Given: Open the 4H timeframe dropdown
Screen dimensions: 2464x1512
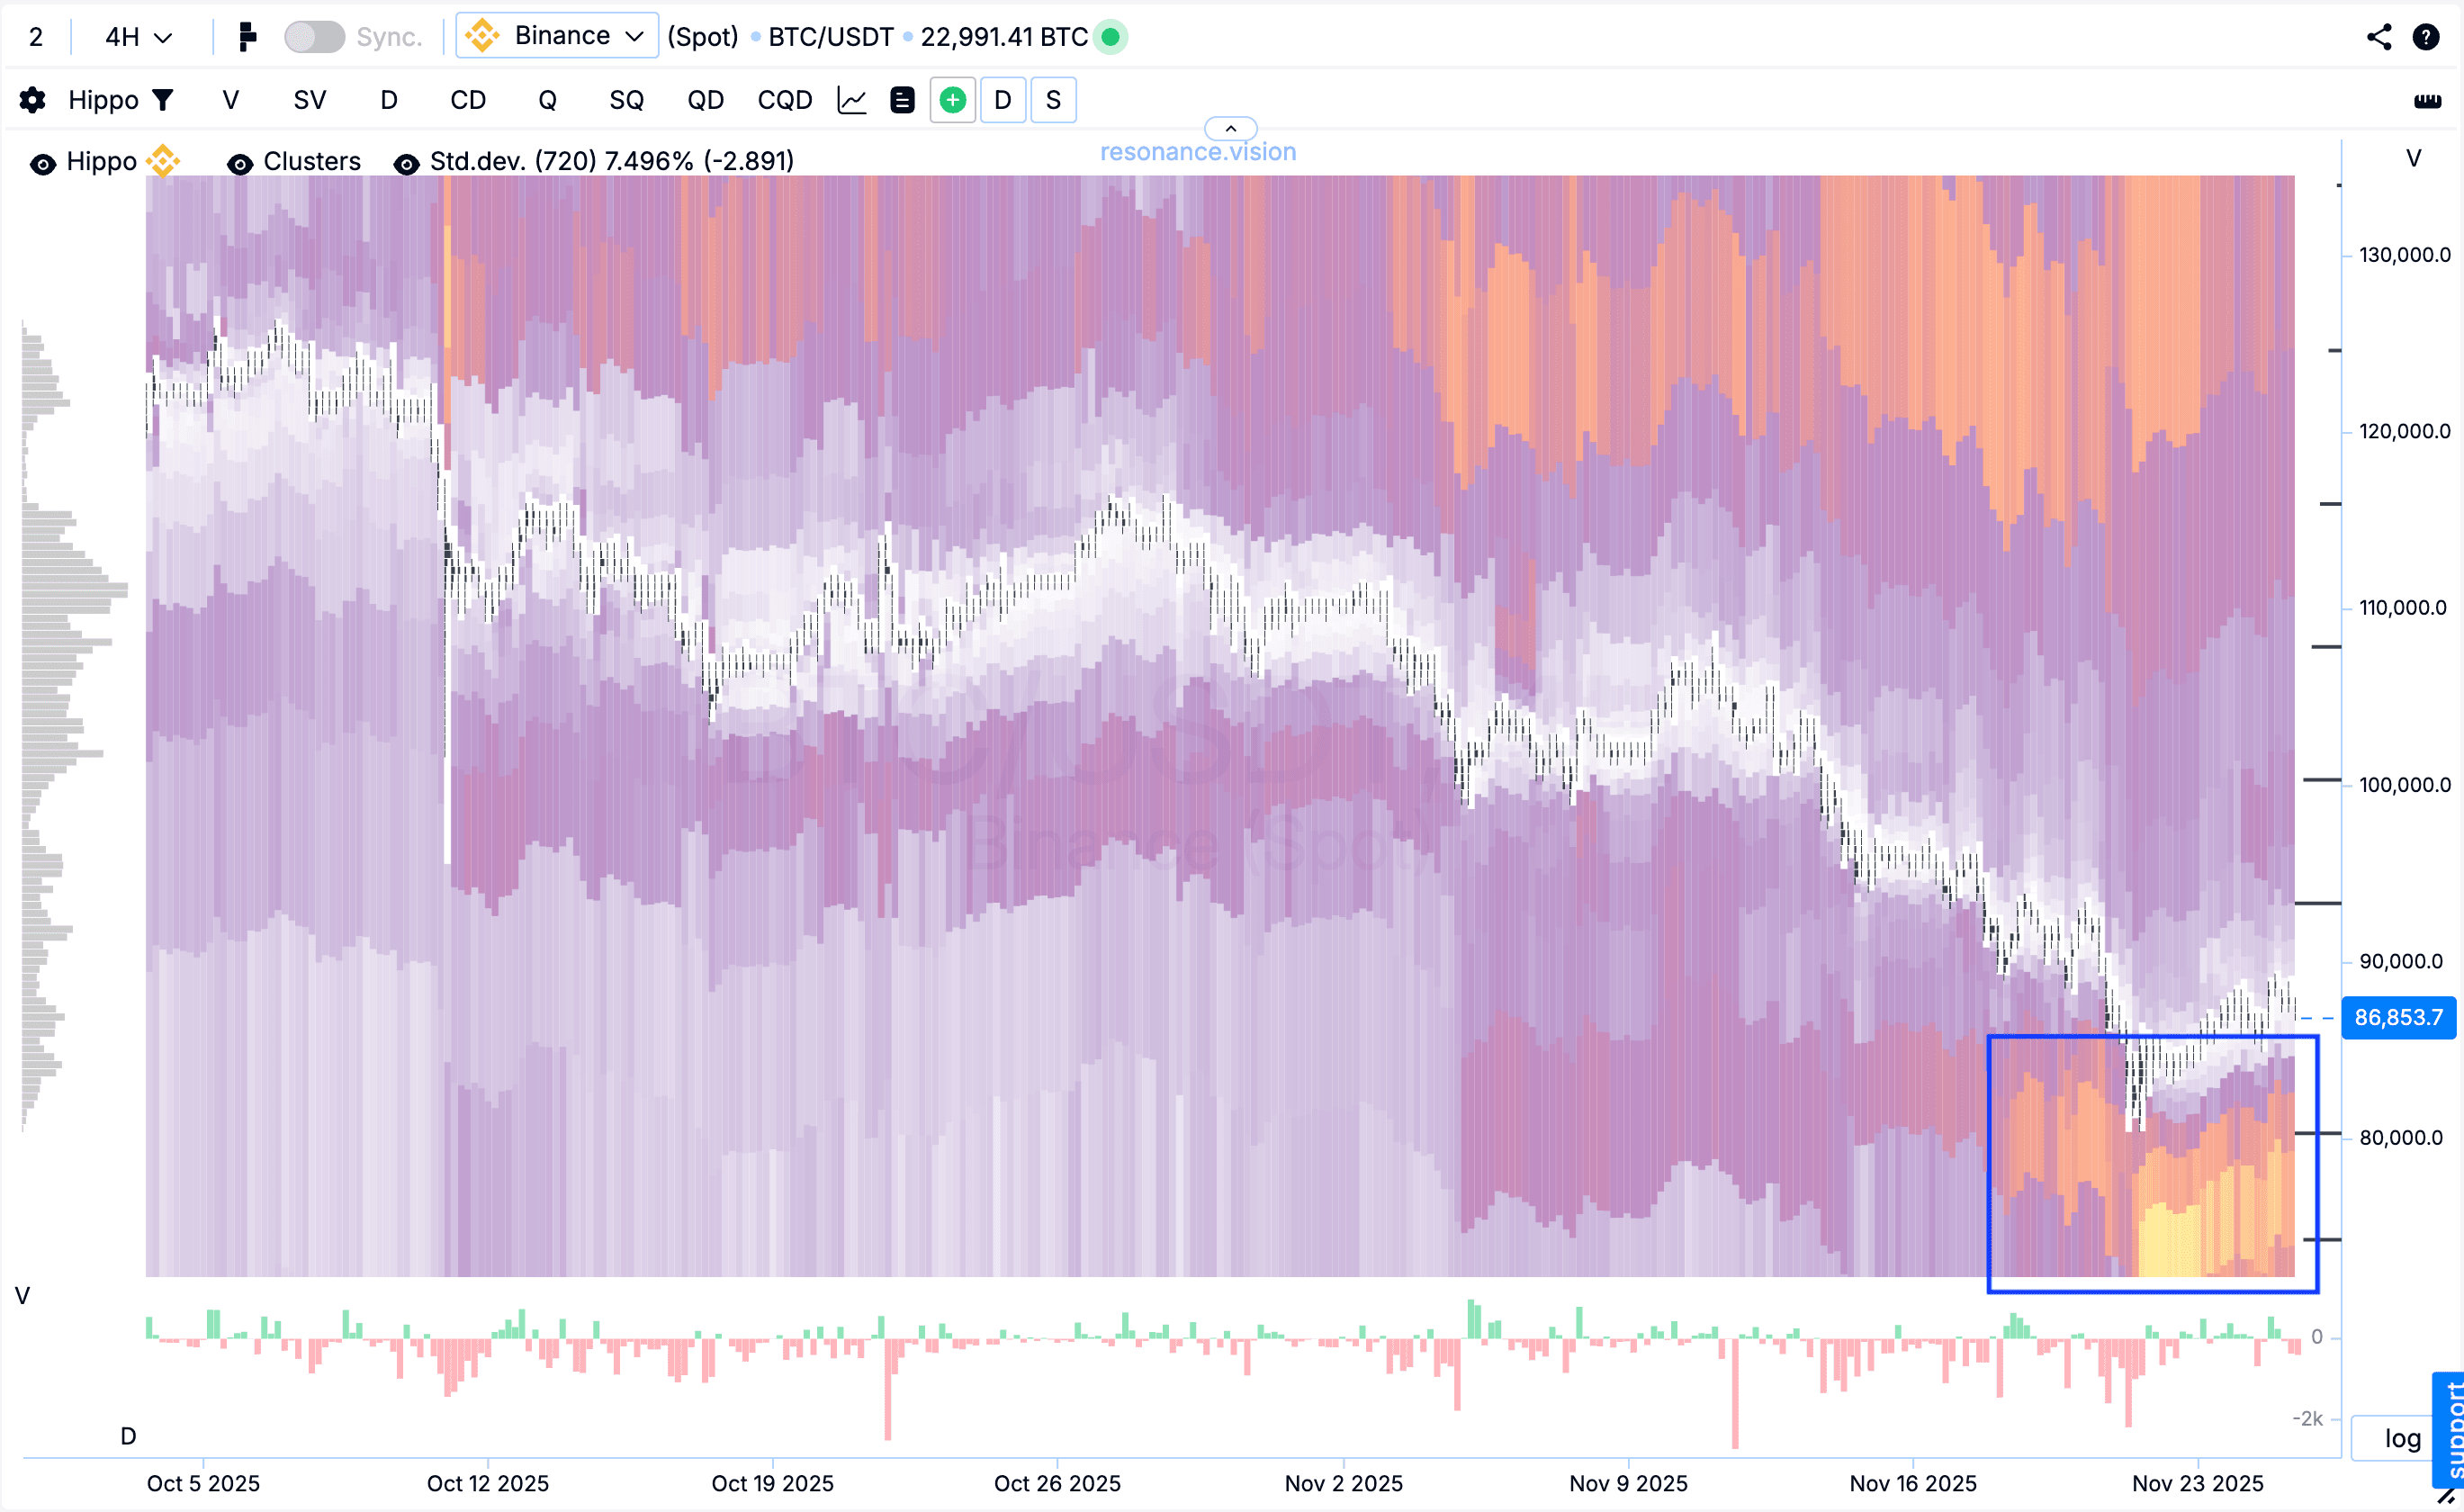Looking at the screenshot, I should (x=139, y=37).
